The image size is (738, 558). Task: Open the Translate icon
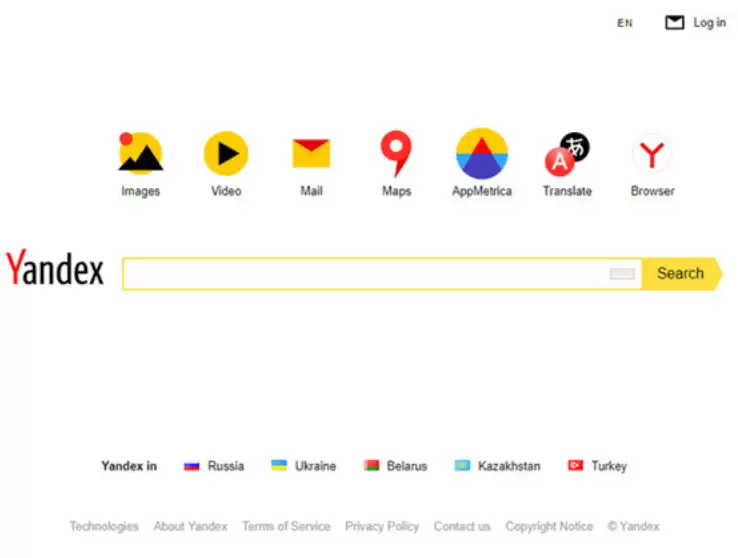(567, 154)
